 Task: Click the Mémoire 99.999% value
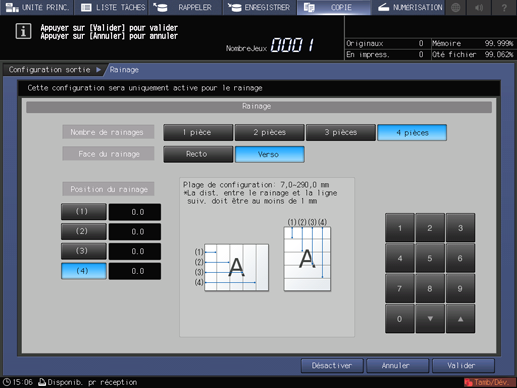(x=499, y=43)
